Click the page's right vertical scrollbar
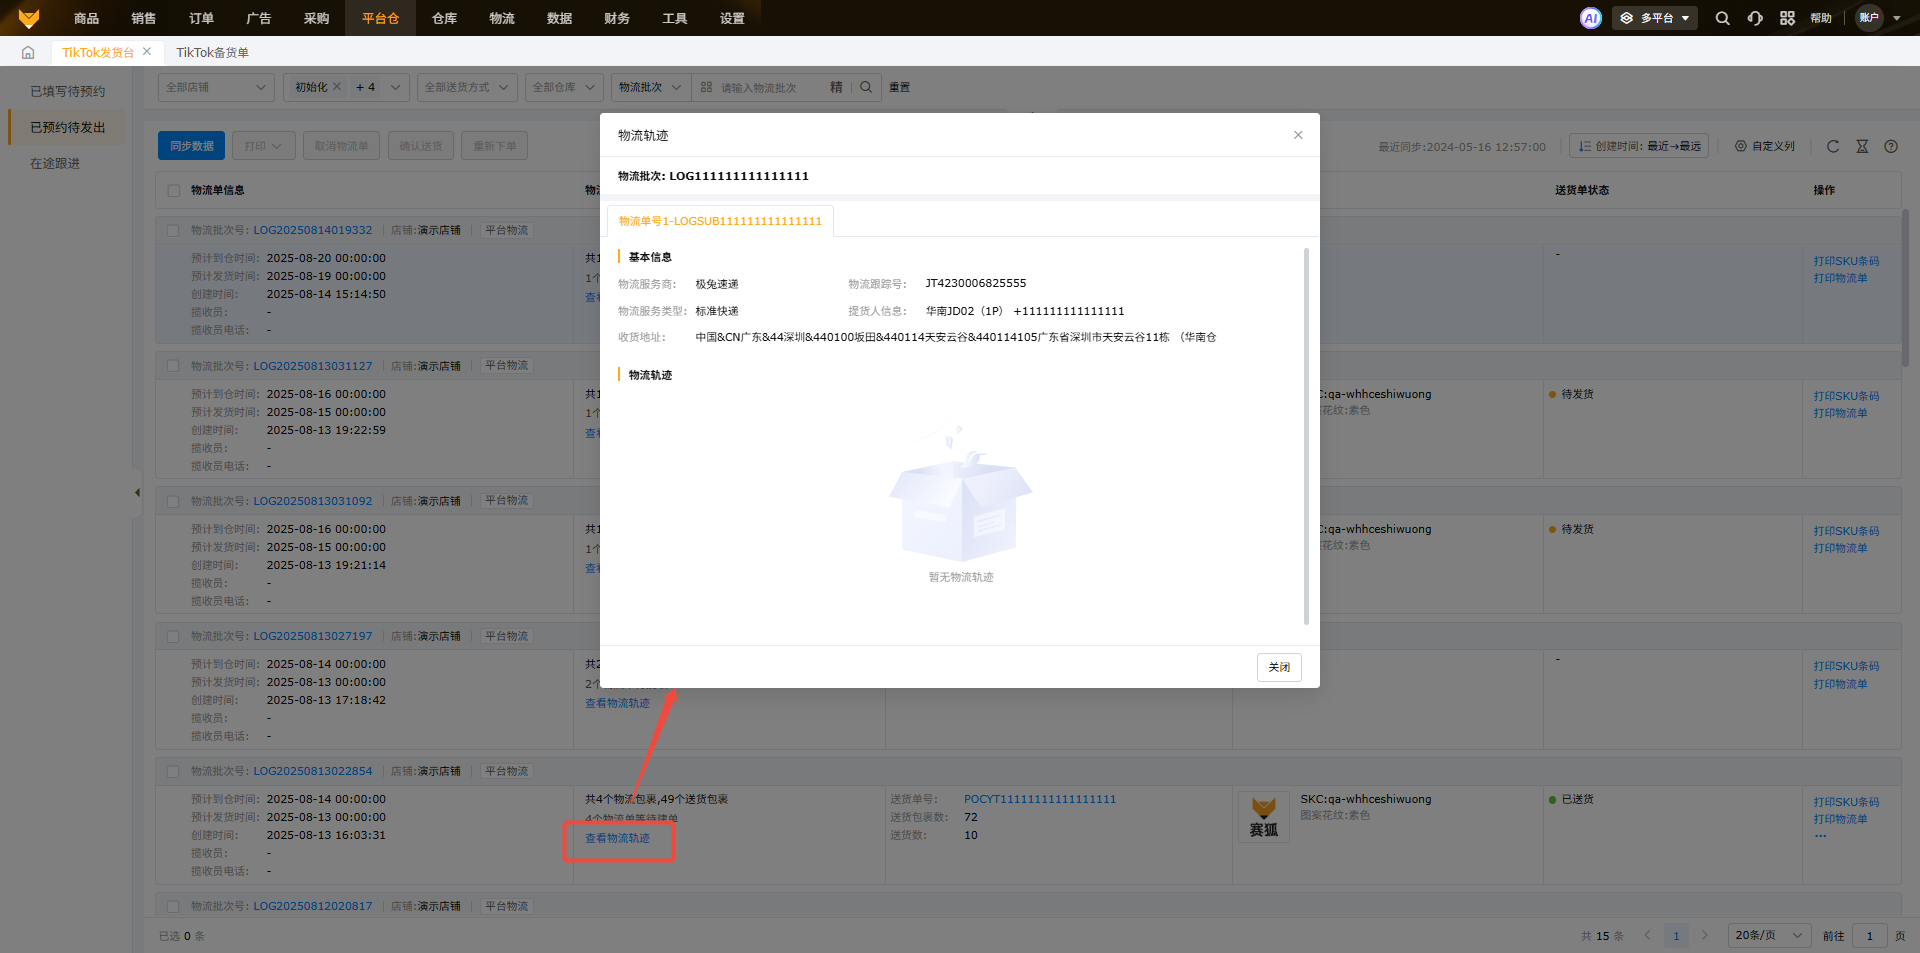1920x953 pixels. (1905, 288)
